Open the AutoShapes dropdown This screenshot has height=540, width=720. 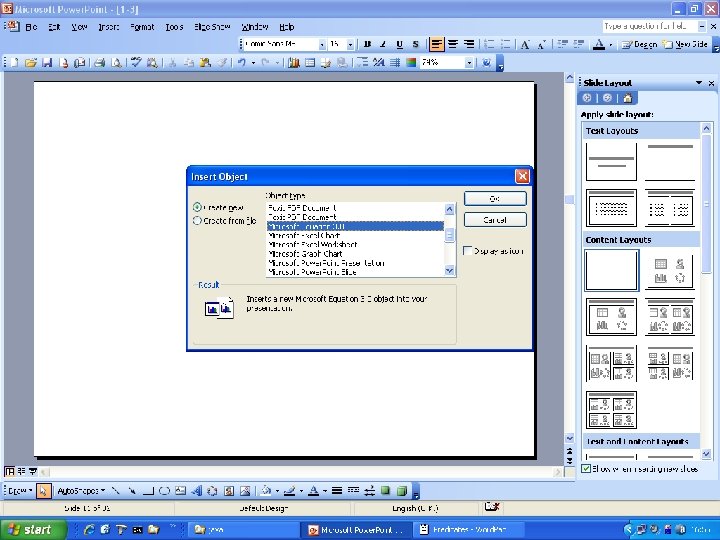coord(80,491)
